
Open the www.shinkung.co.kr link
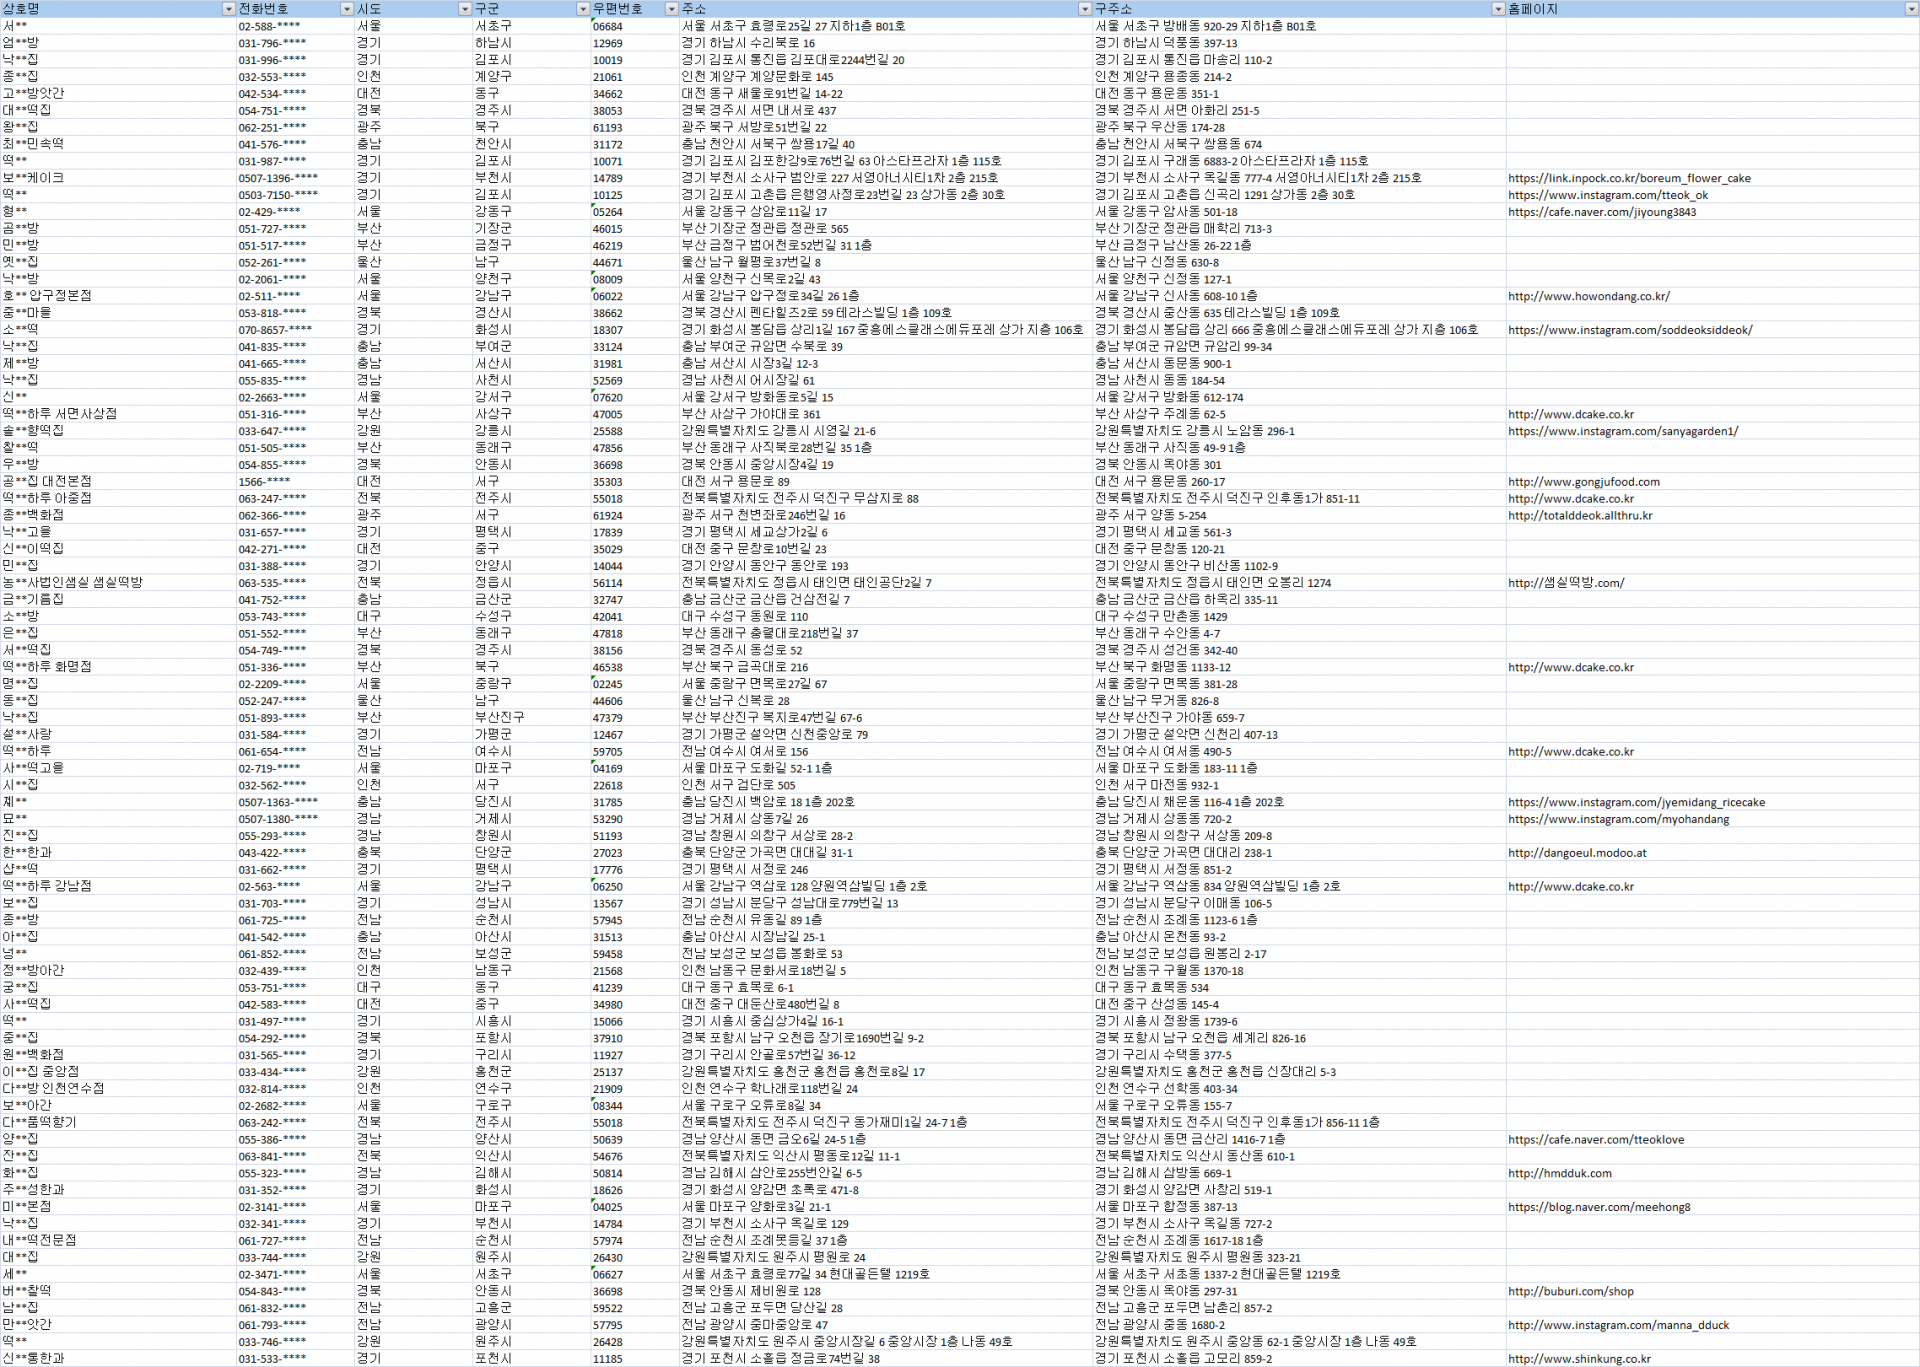click(1579, 1359)
